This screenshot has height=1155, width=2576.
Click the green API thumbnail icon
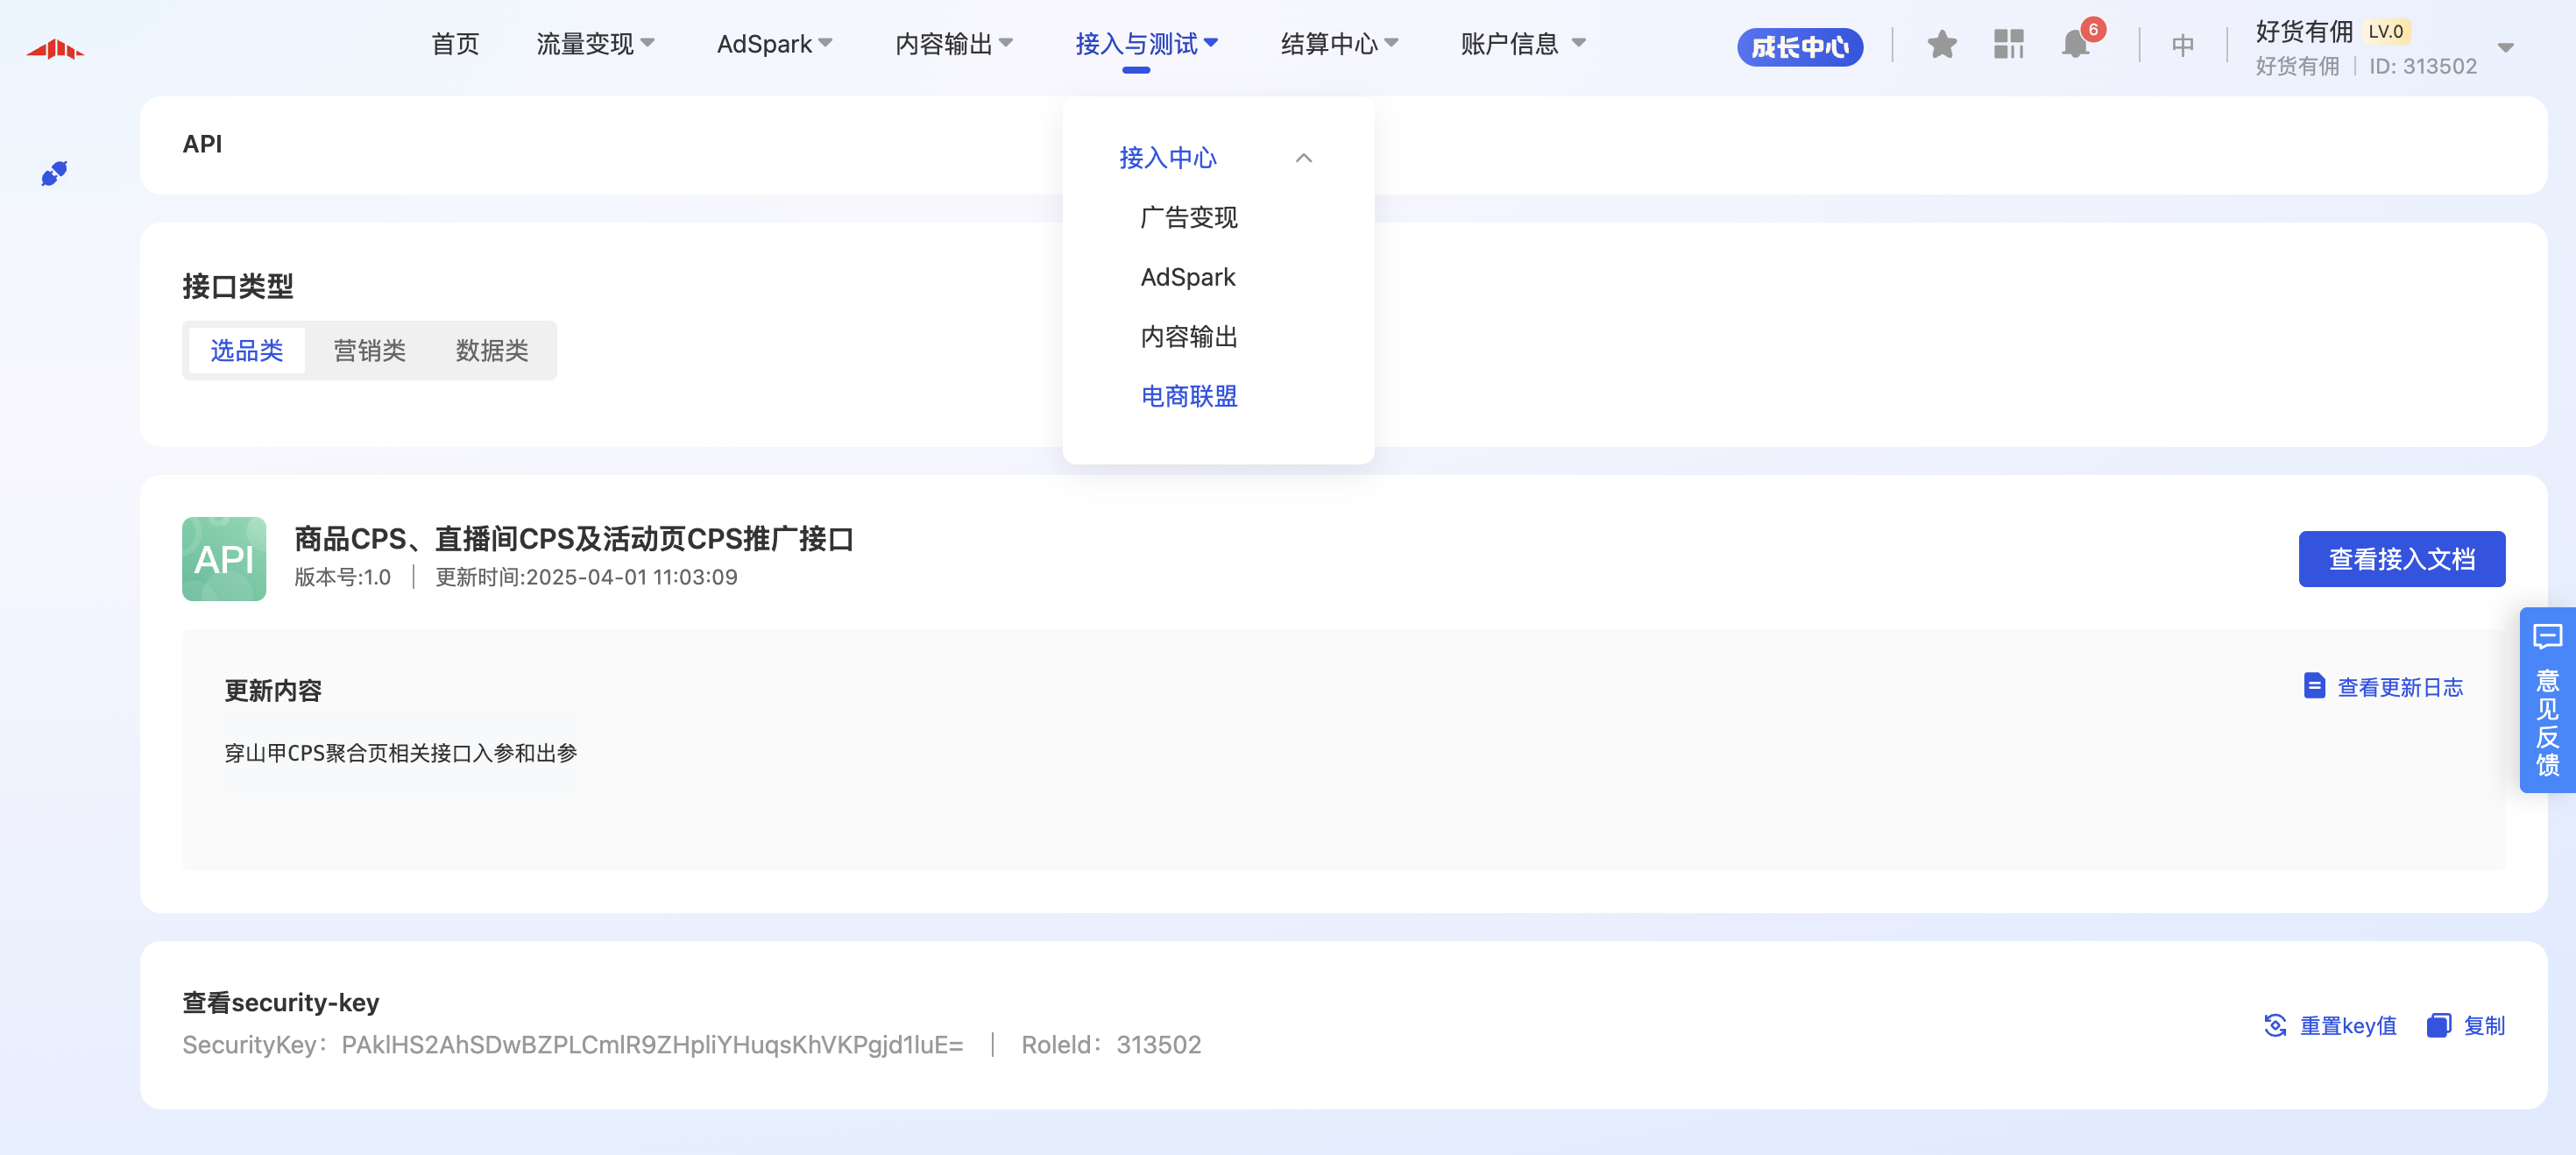point(224,559)
